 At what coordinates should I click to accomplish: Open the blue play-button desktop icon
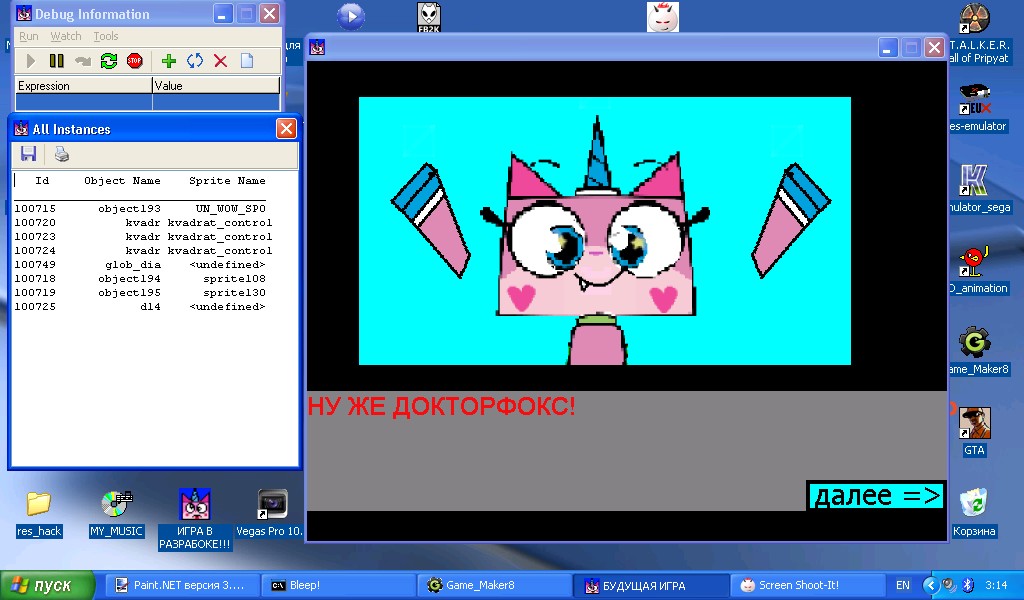coord(351,16)
